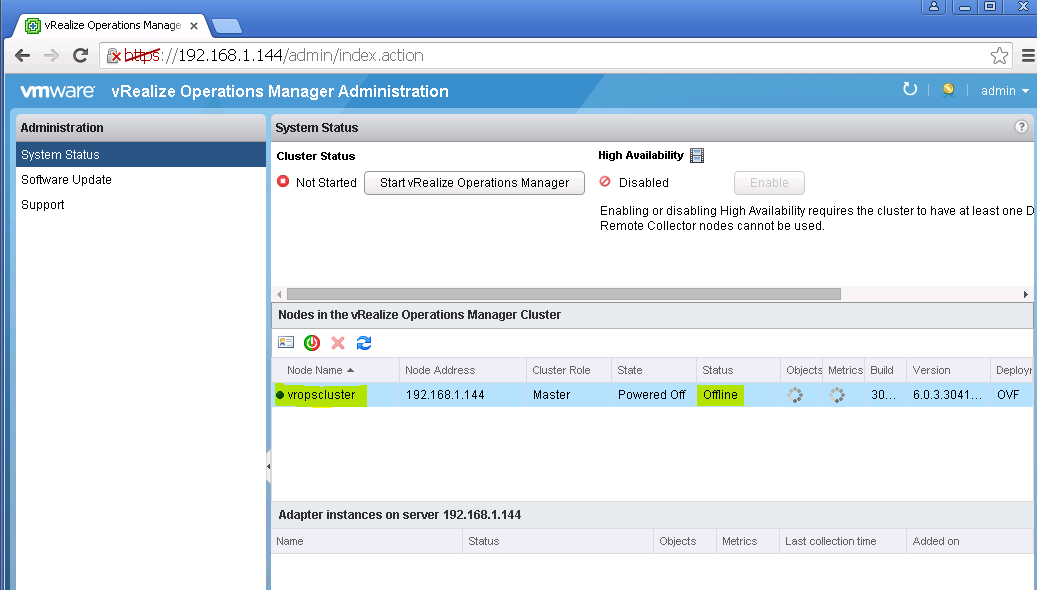The width and height of the screenshot is (1037, 590).
Task: Click the take node online/offline power icon
Action: point(312,343)
